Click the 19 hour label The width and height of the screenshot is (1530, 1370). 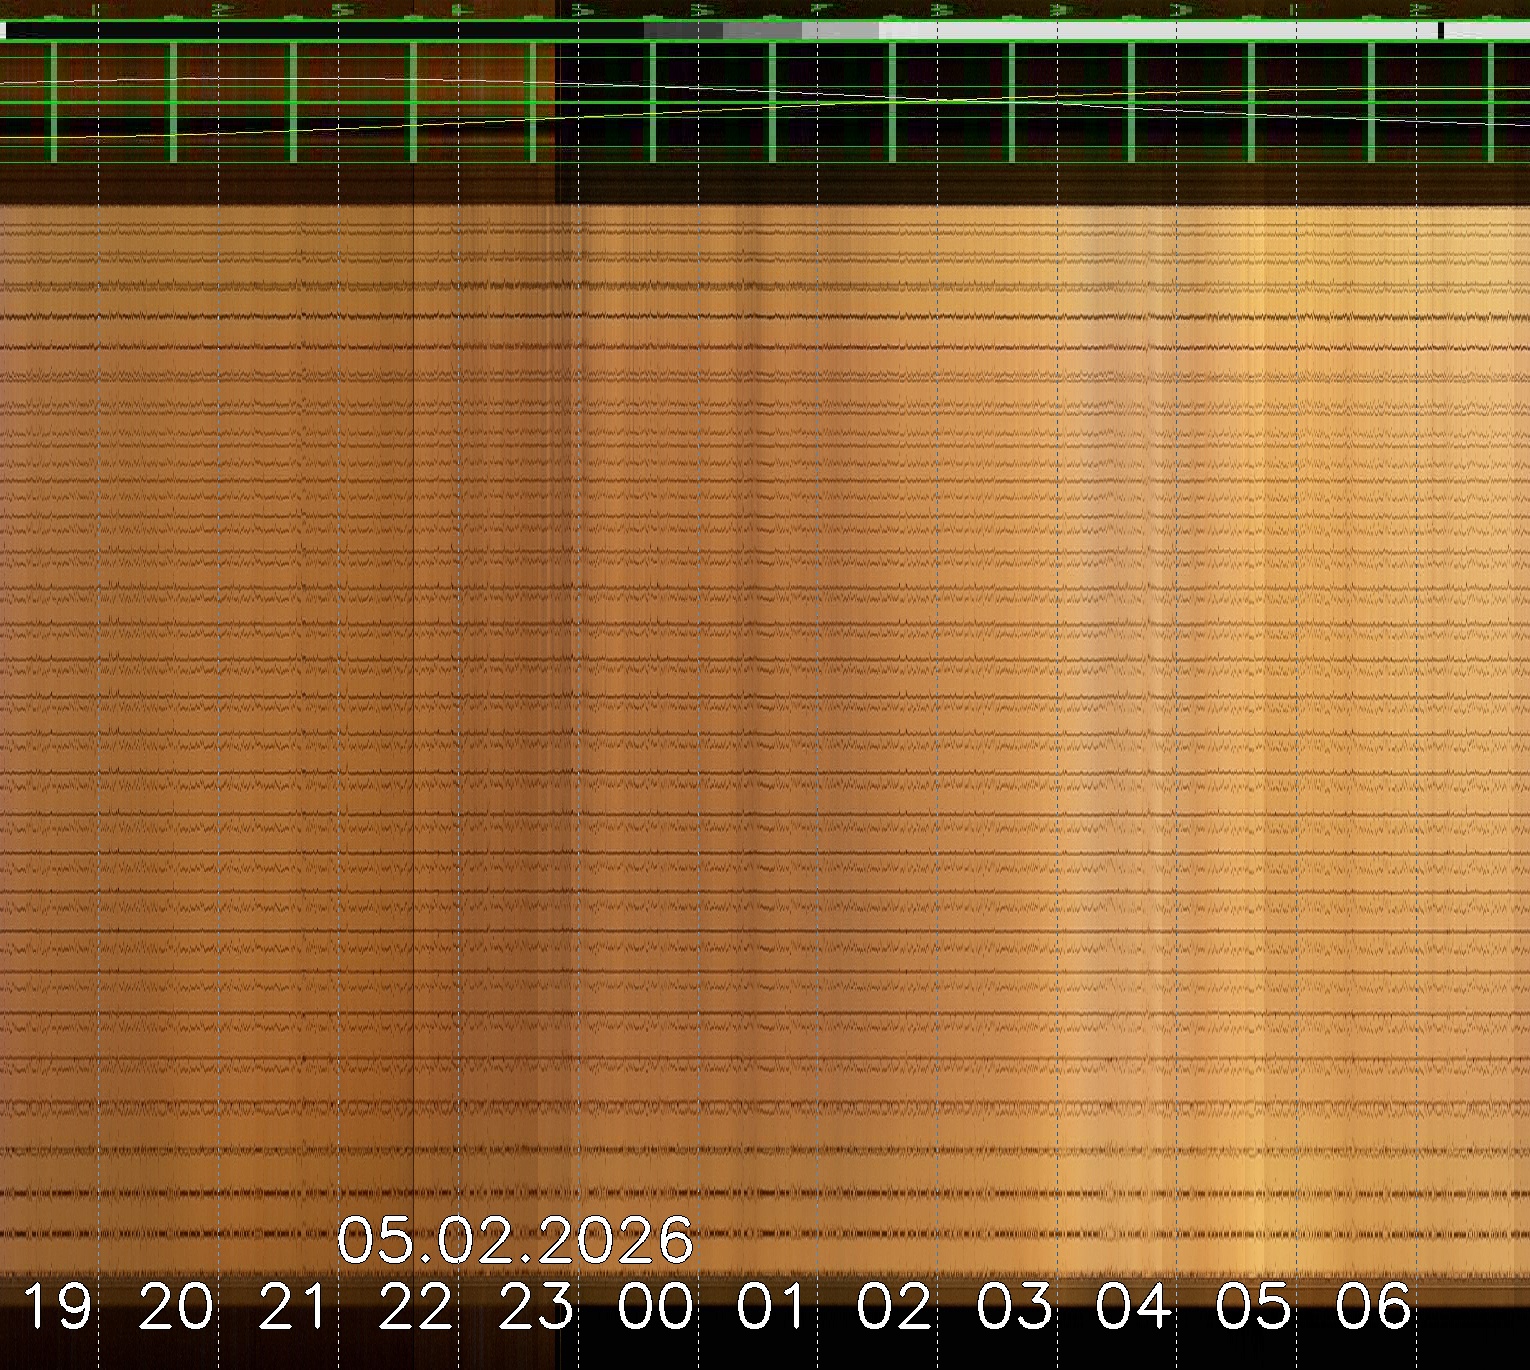click(x=57, y=1307)
